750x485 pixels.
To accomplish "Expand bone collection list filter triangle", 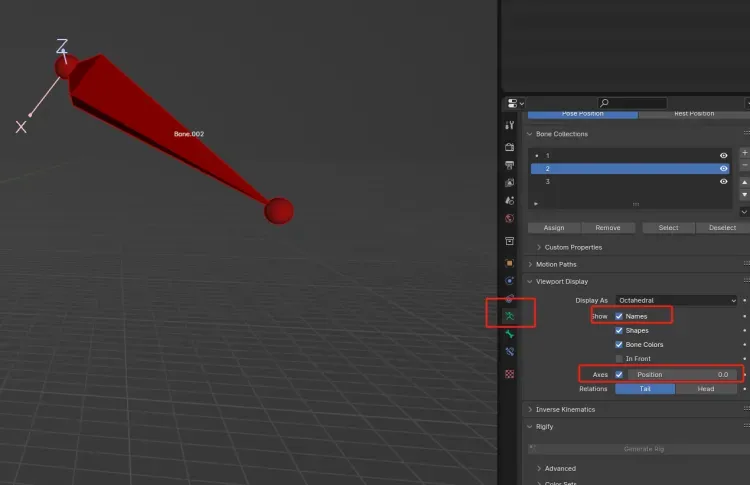I will pyautogui.click(x=536, y=204).
